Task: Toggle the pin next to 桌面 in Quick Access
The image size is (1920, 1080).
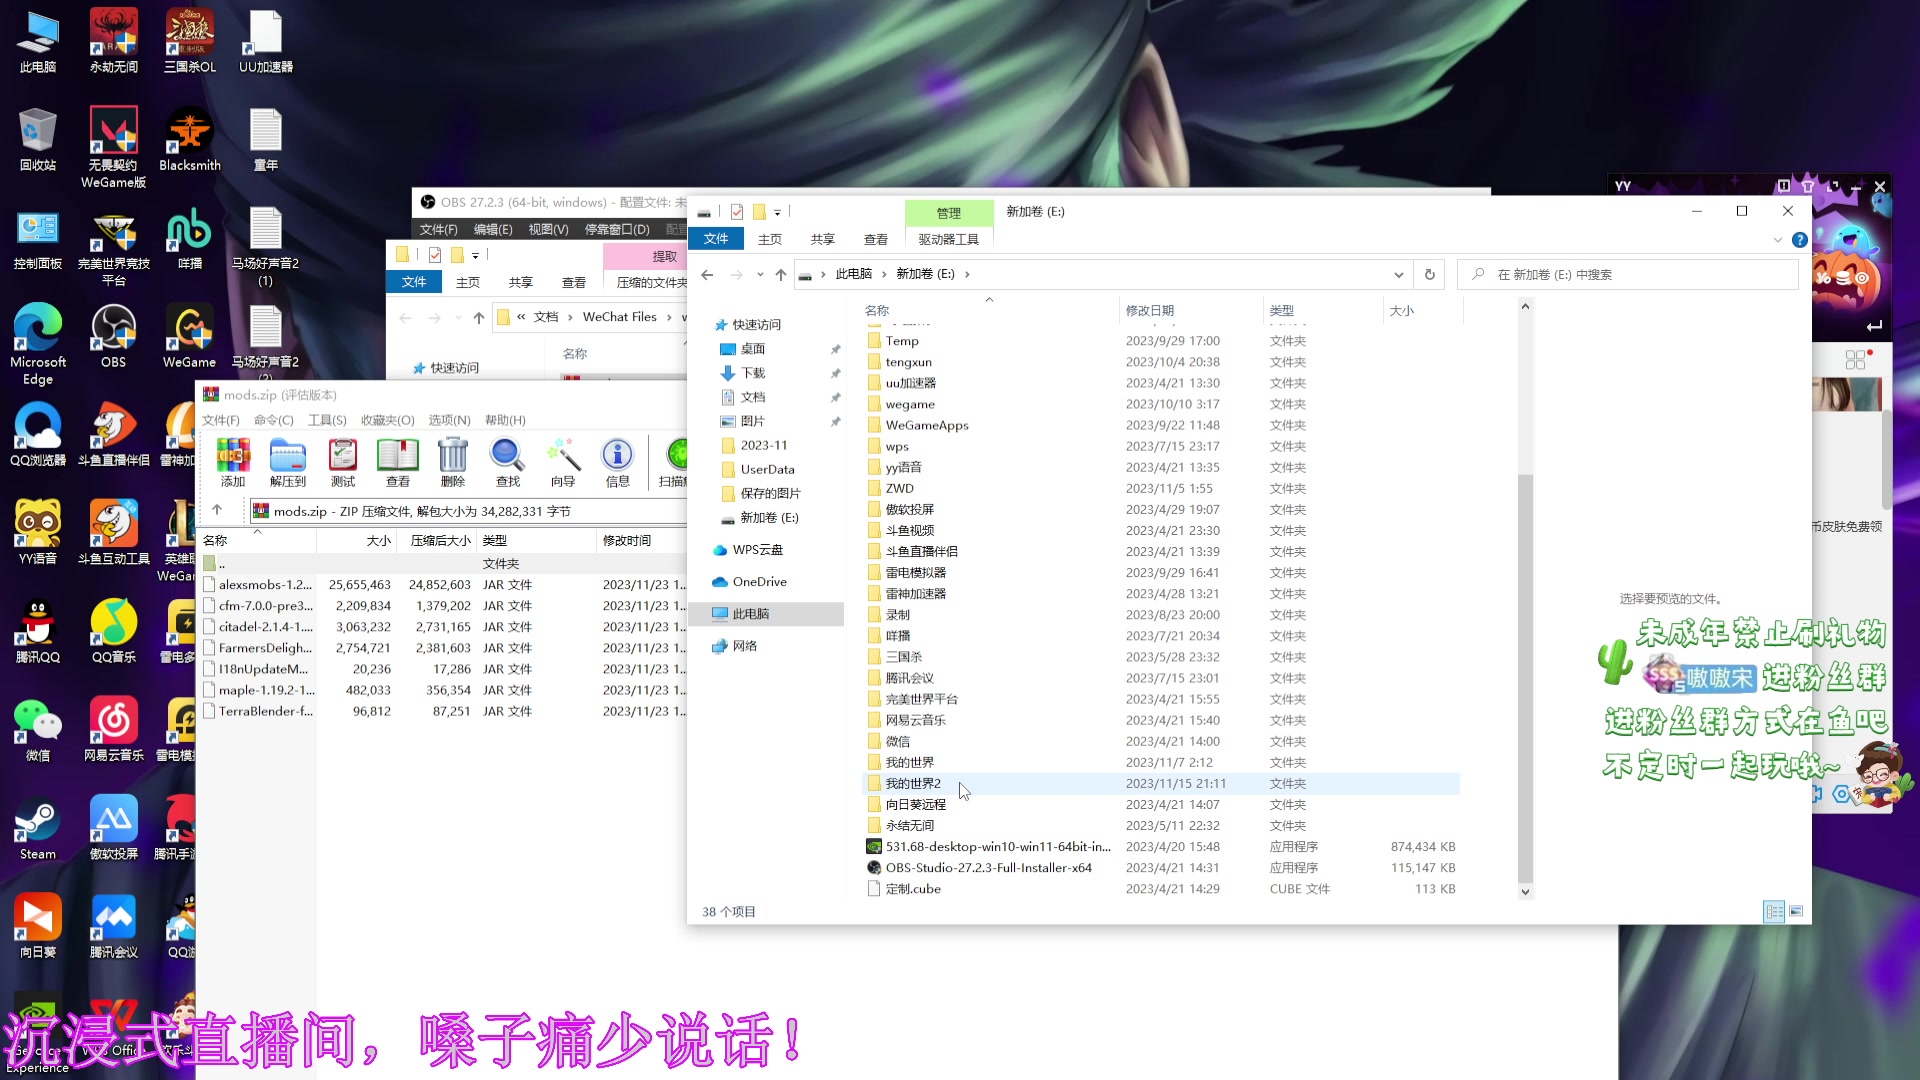Action: click(836, 349)
